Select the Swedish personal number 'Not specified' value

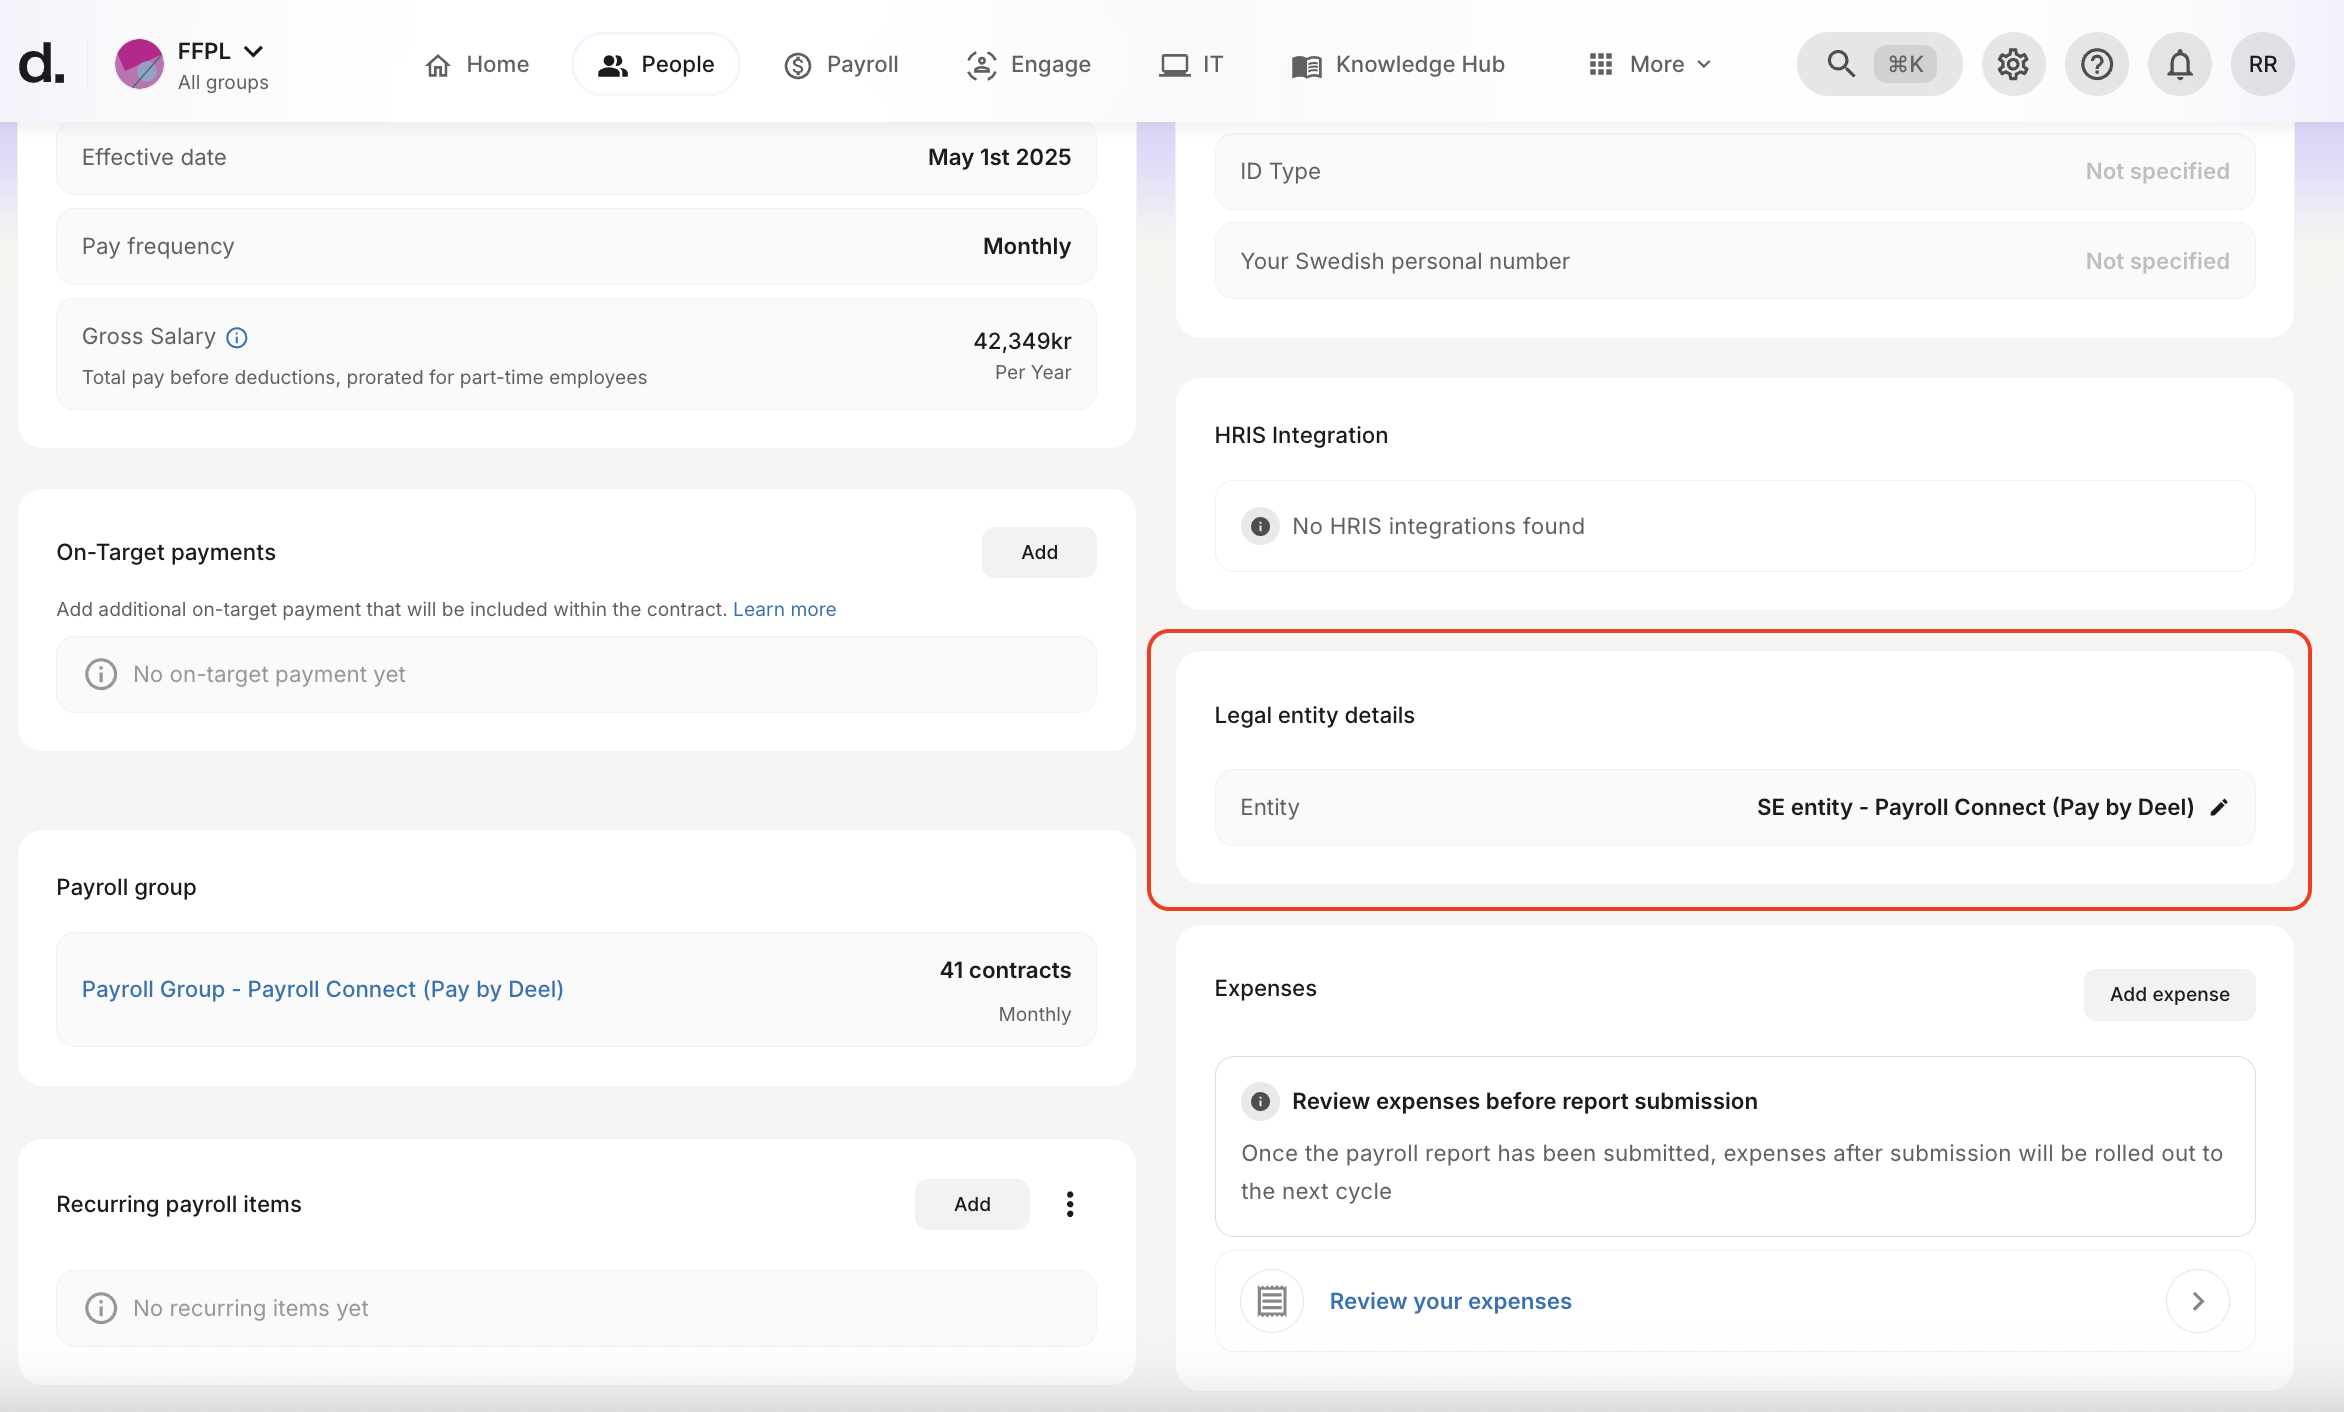tap(2157, 261)
